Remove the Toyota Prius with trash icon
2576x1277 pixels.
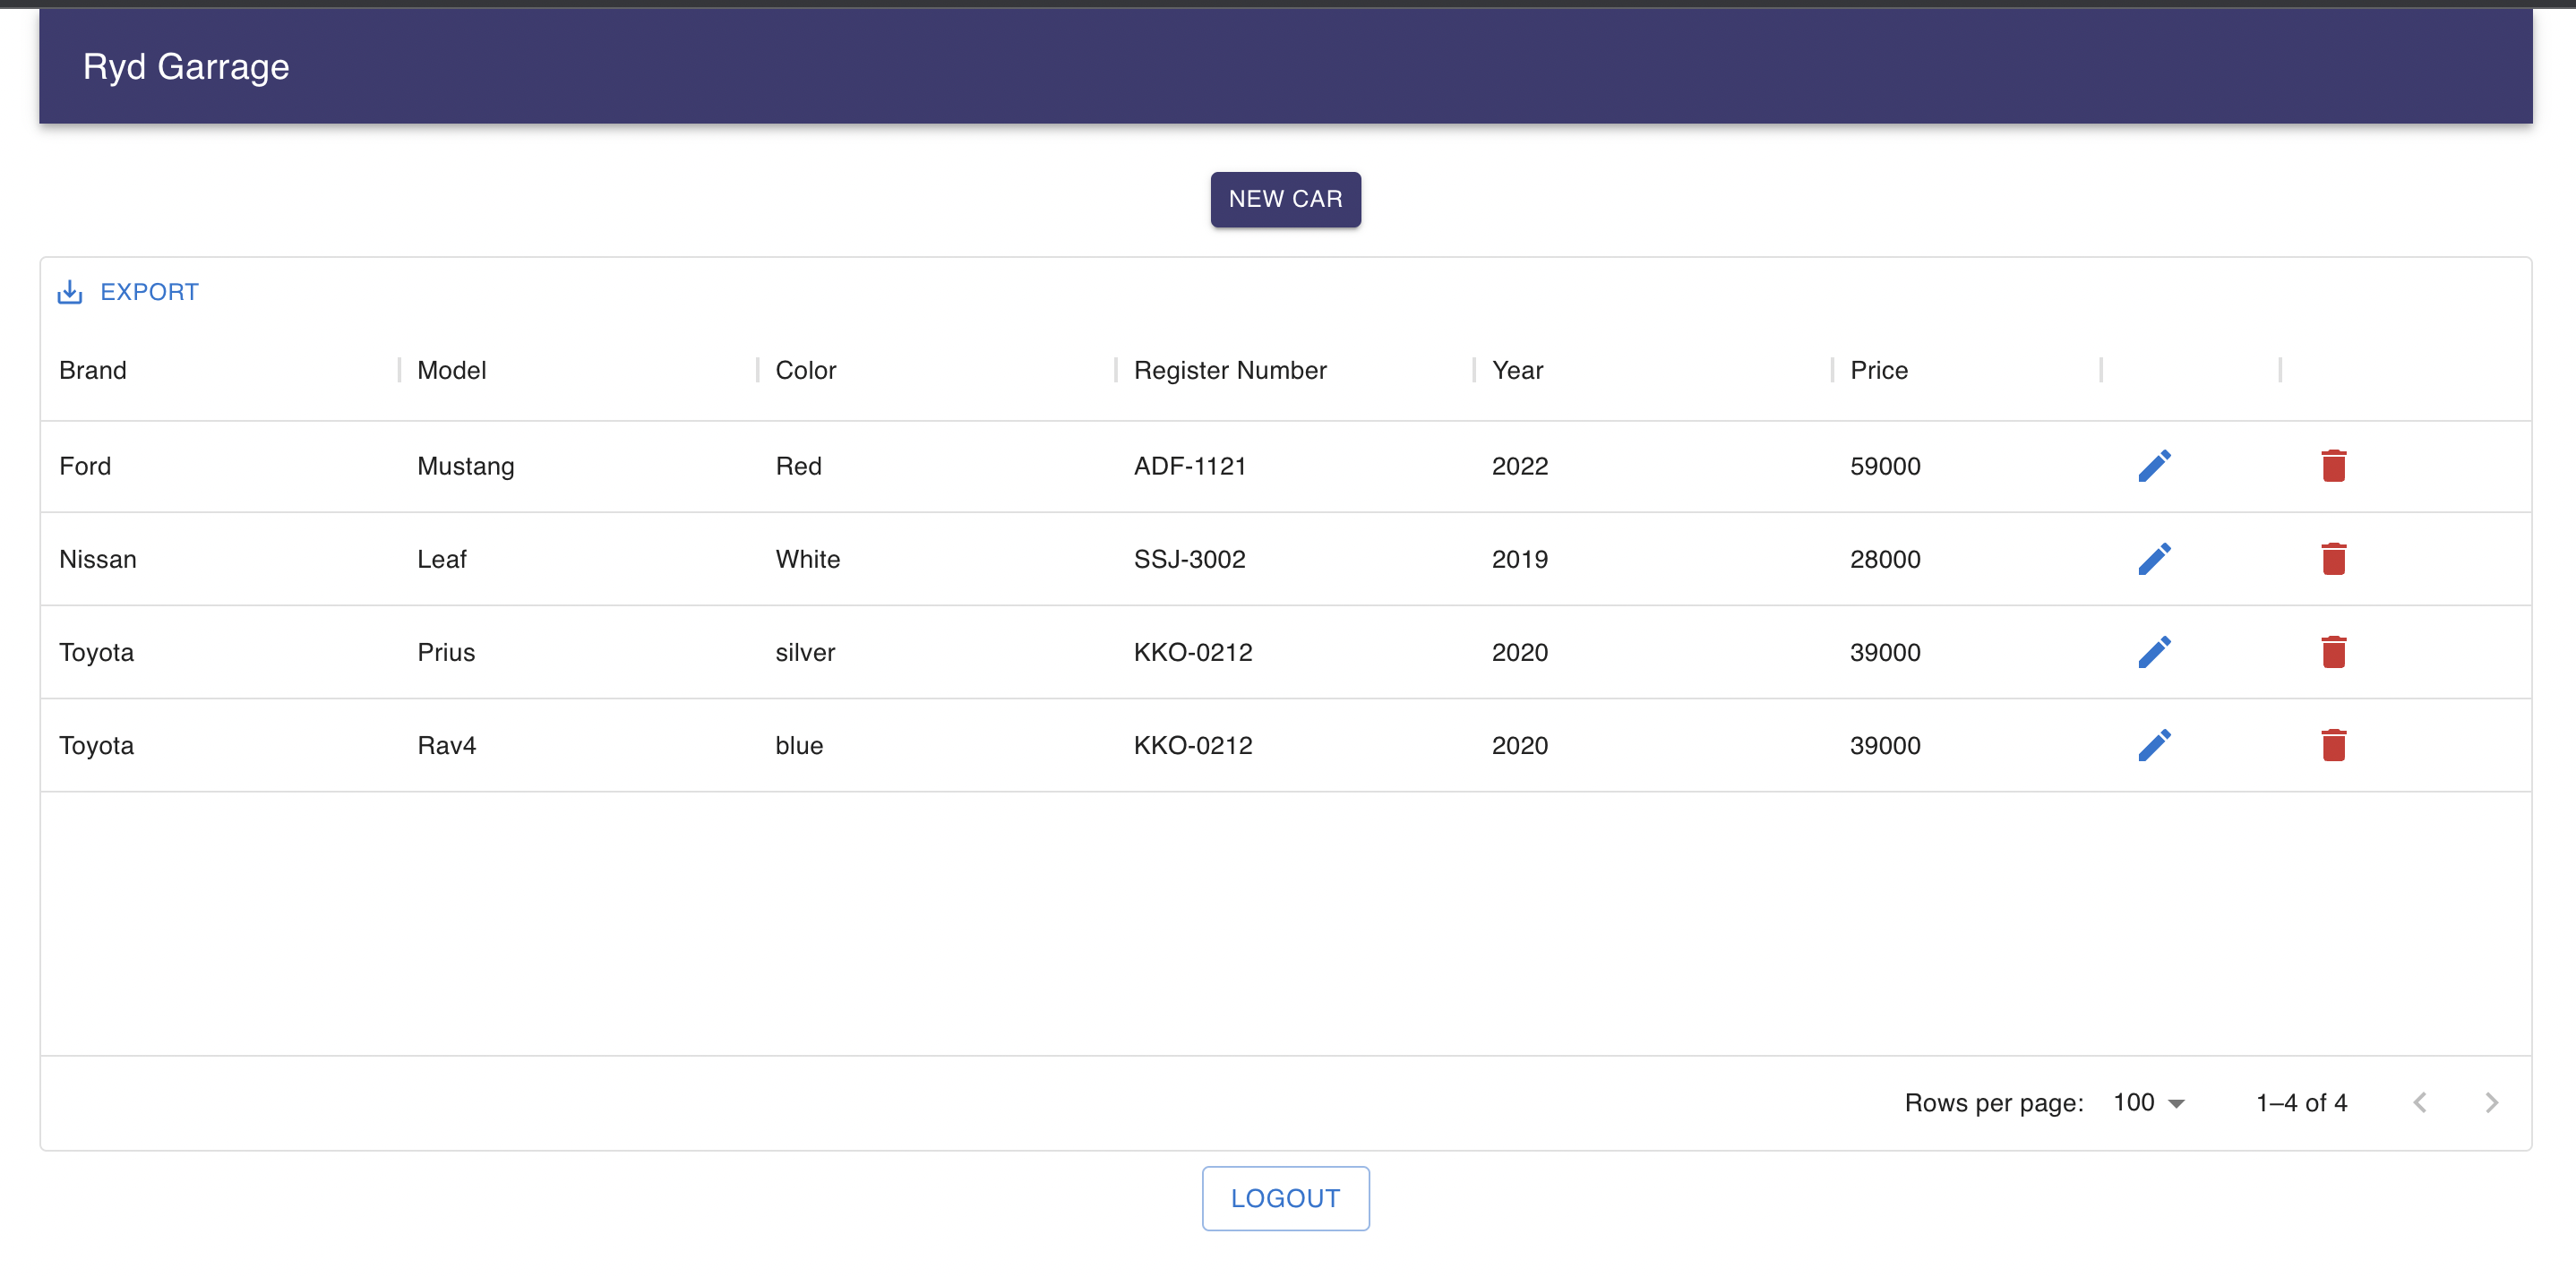pos(2333,652)
